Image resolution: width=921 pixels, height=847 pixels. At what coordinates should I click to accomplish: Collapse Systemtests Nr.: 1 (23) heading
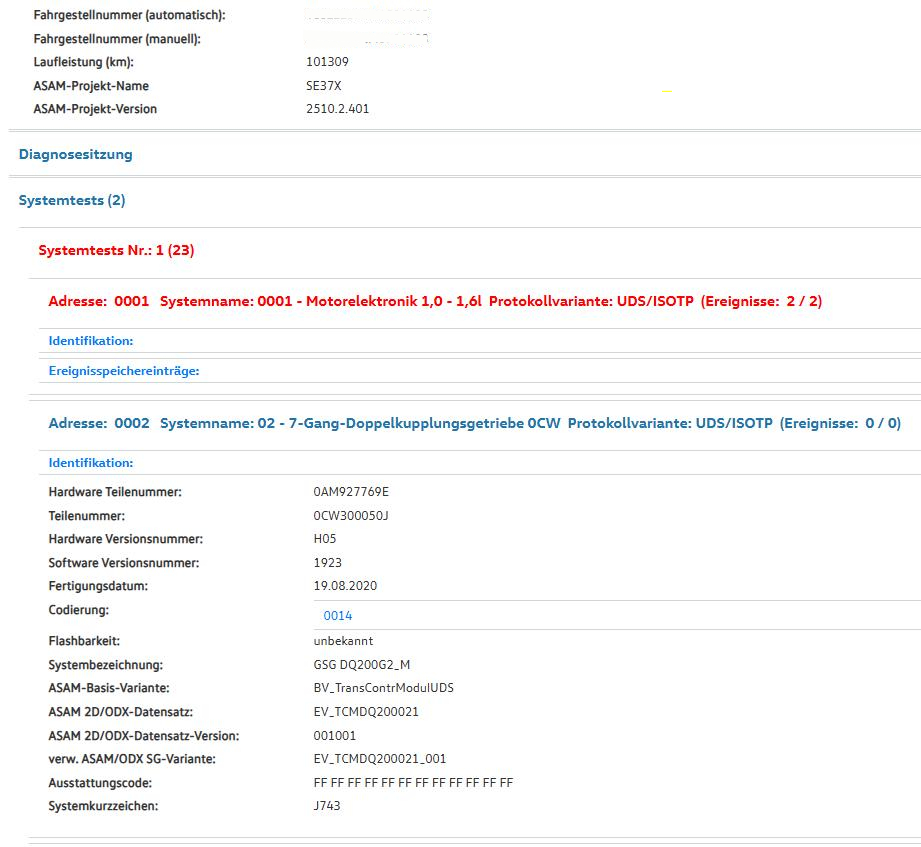(x=116, y=251)
